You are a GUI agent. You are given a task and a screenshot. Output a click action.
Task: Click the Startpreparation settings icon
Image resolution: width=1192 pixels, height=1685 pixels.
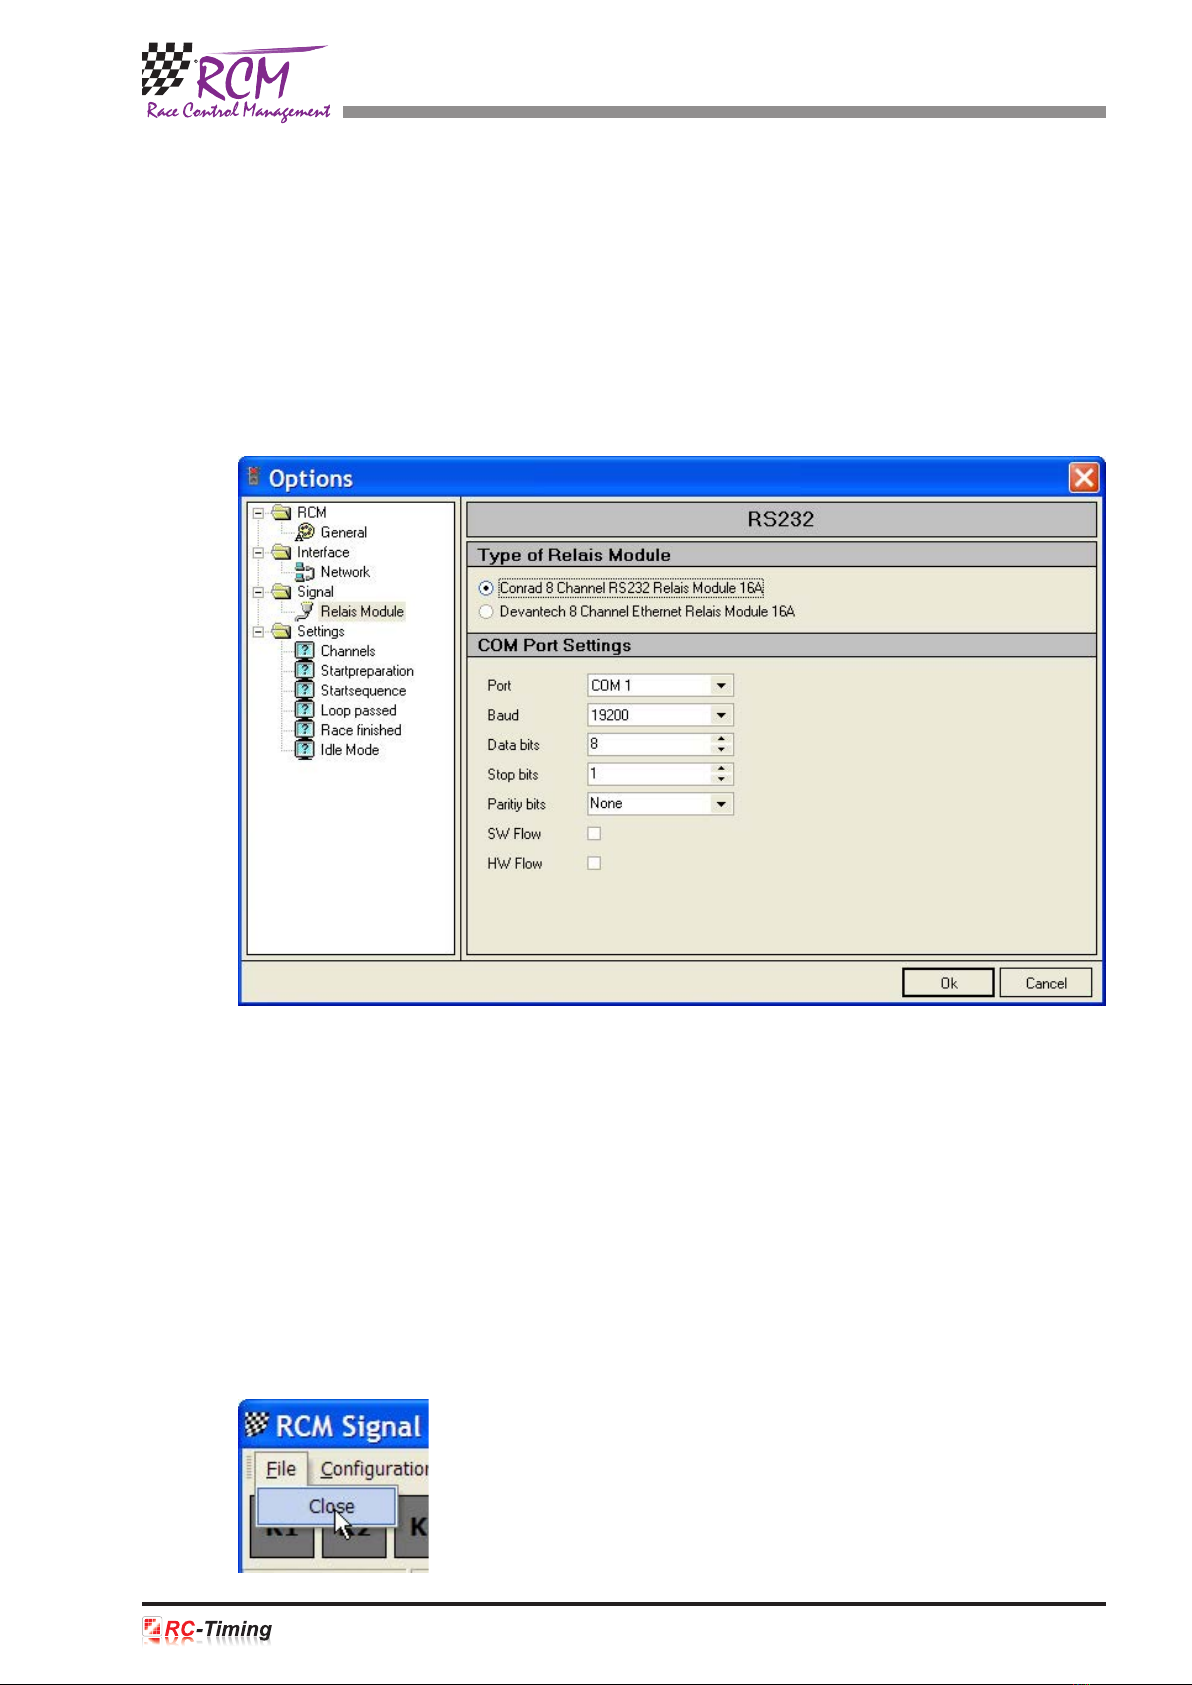(305, 671)
